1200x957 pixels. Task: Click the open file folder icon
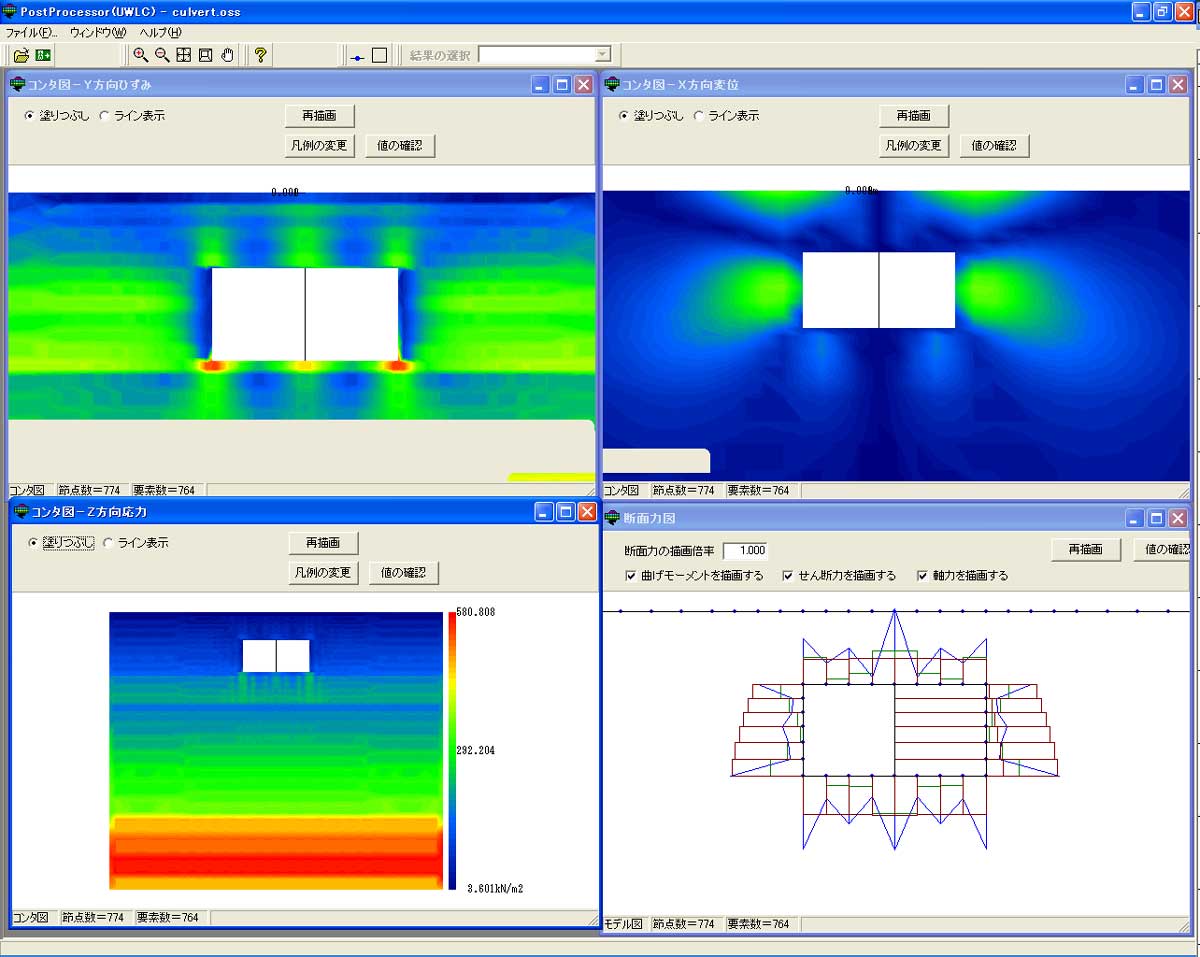[x=21, y=55]
